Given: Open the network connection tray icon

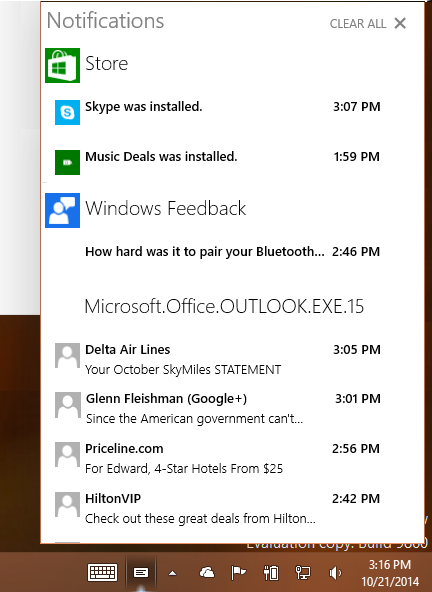Looking at the screenshot, I should 302,573.
